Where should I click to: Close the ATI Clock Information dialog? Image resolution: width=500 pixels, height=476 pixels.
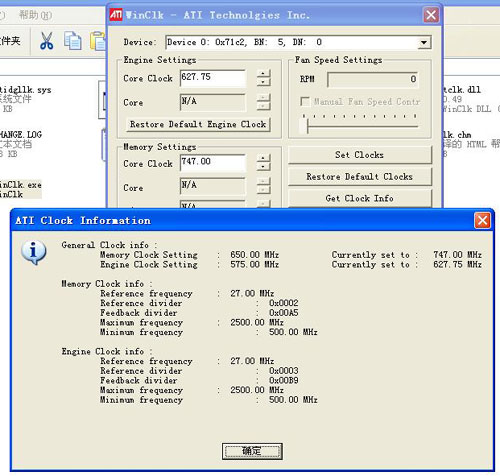482,221
